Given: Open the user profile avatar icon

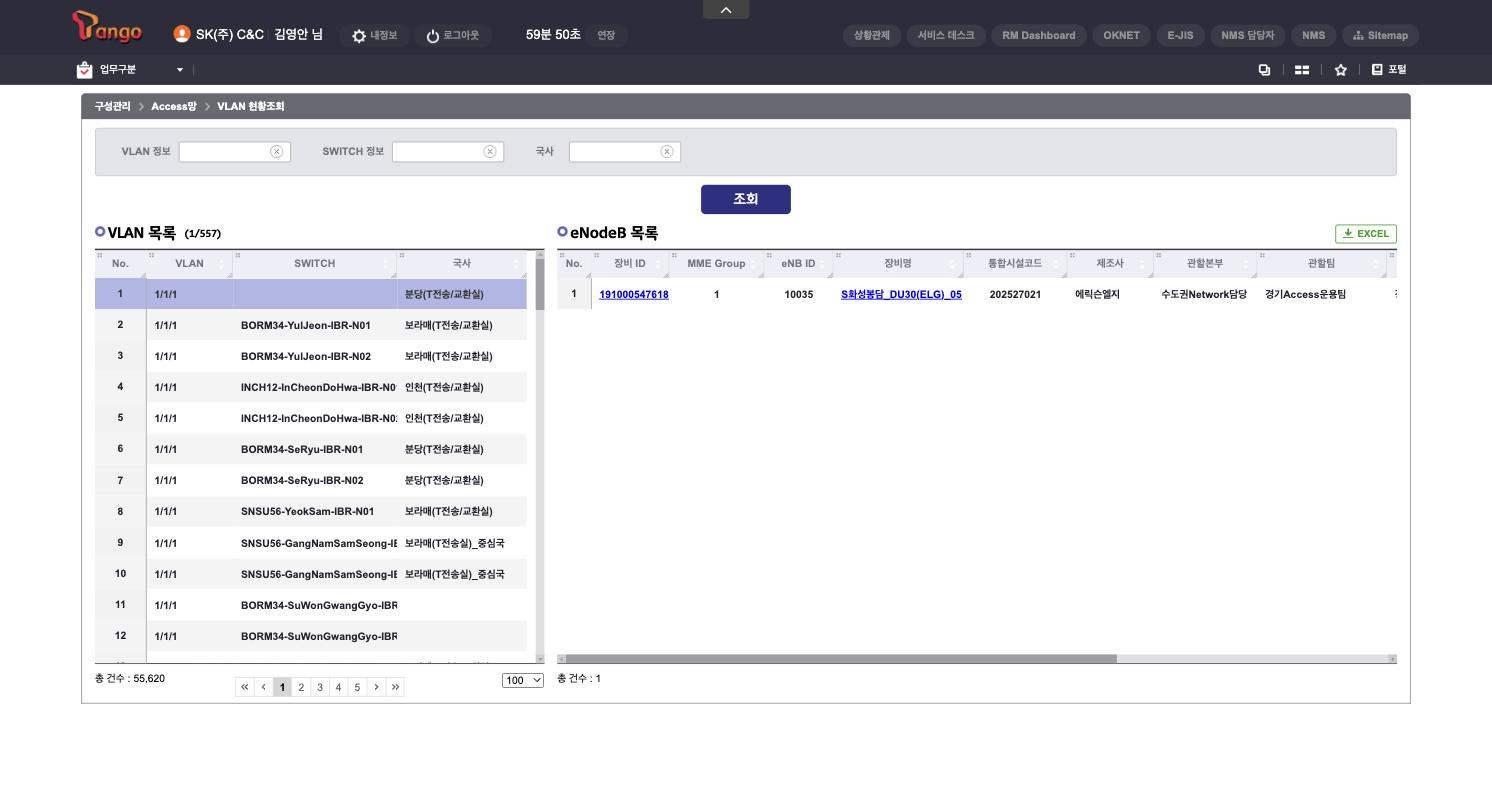Looking at the screenshot, I should 181,34.
